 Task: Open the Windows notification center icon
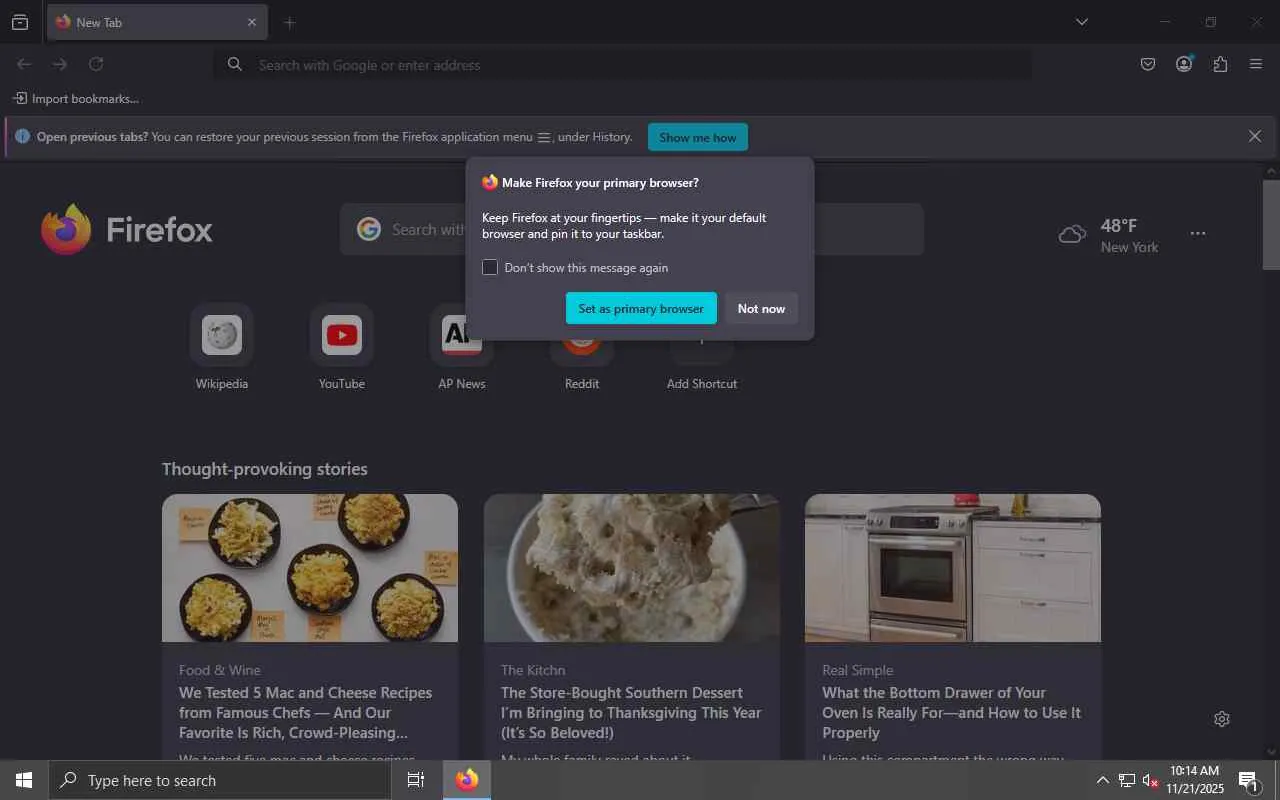(1248, 780)
